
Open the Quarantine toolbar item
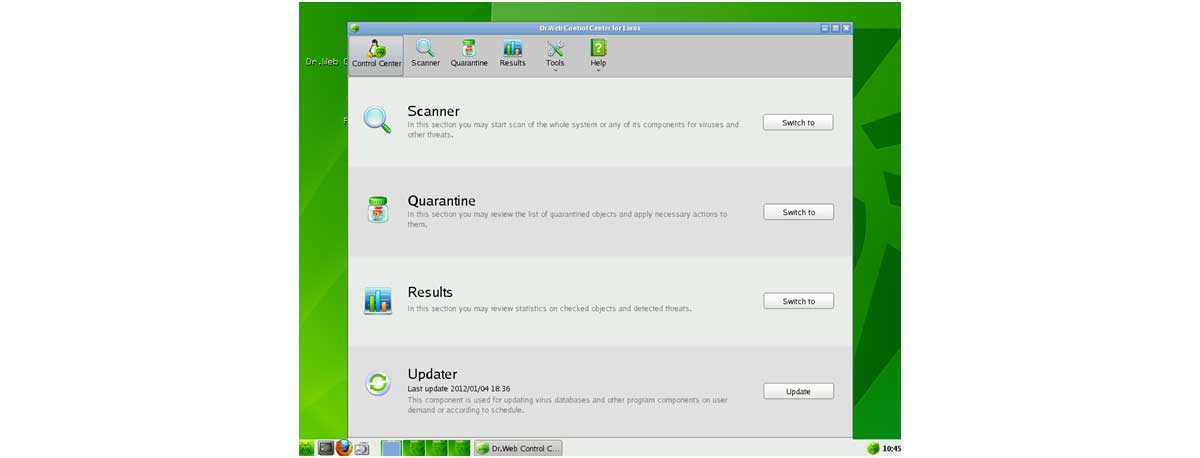(469, 55)
